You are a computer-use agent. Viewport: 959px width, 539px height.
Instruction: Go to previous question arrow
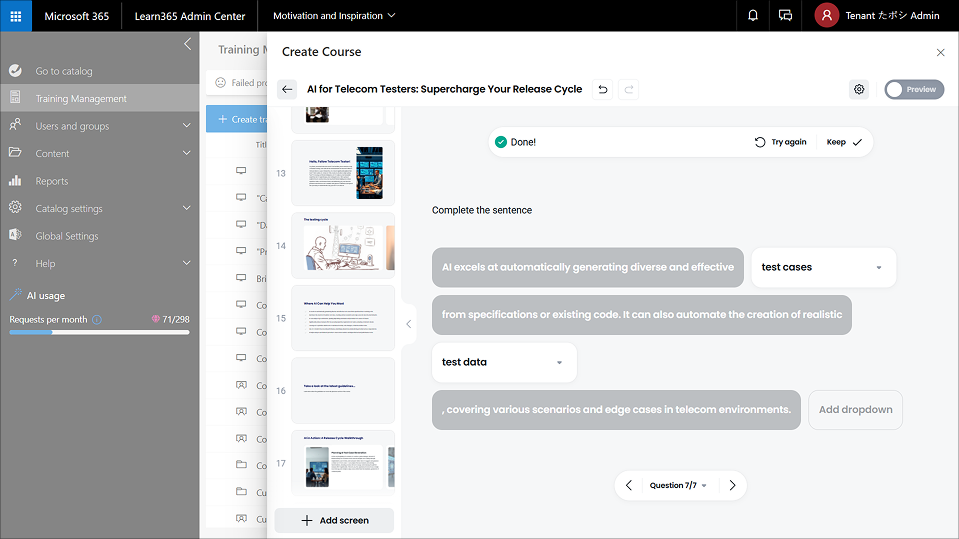pyautogui.click(x=629, y=485)
